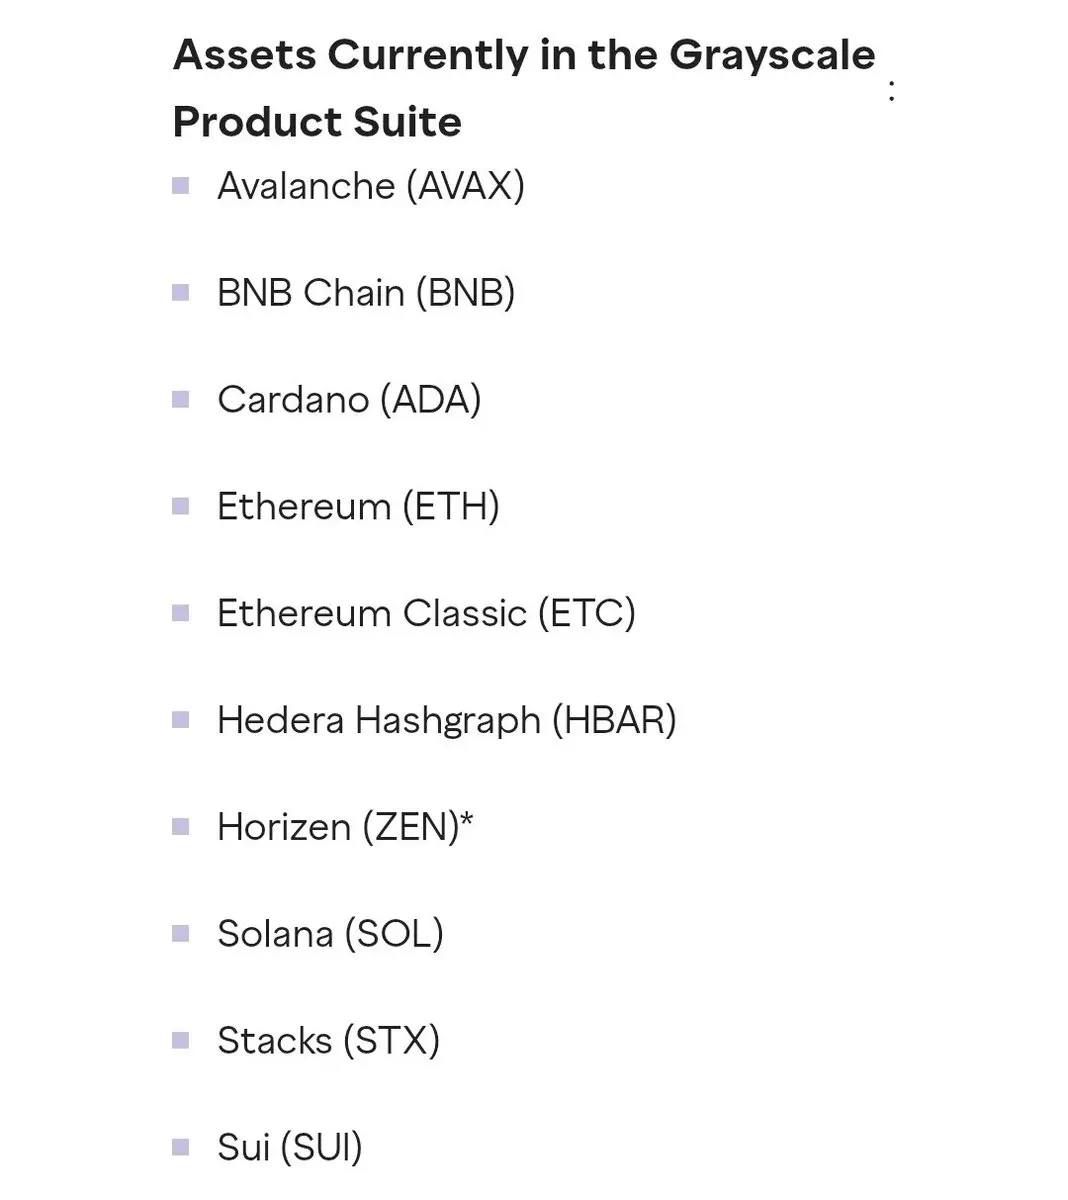
Task: Click the bullet beside Avalanche (AVAX)
Action: pos(181,185)
